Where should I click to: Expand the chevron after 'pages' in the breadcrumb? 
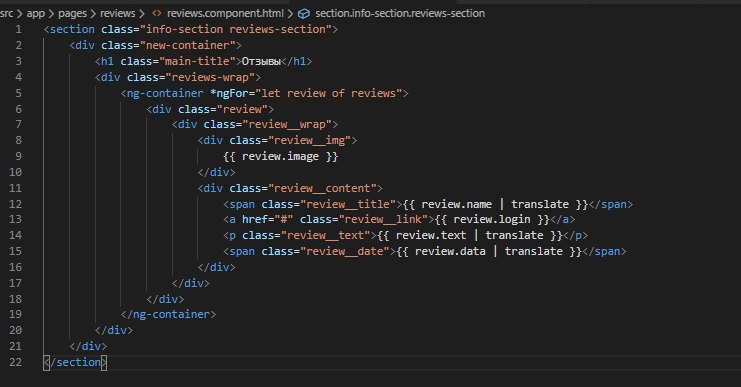tap(93, 13)
